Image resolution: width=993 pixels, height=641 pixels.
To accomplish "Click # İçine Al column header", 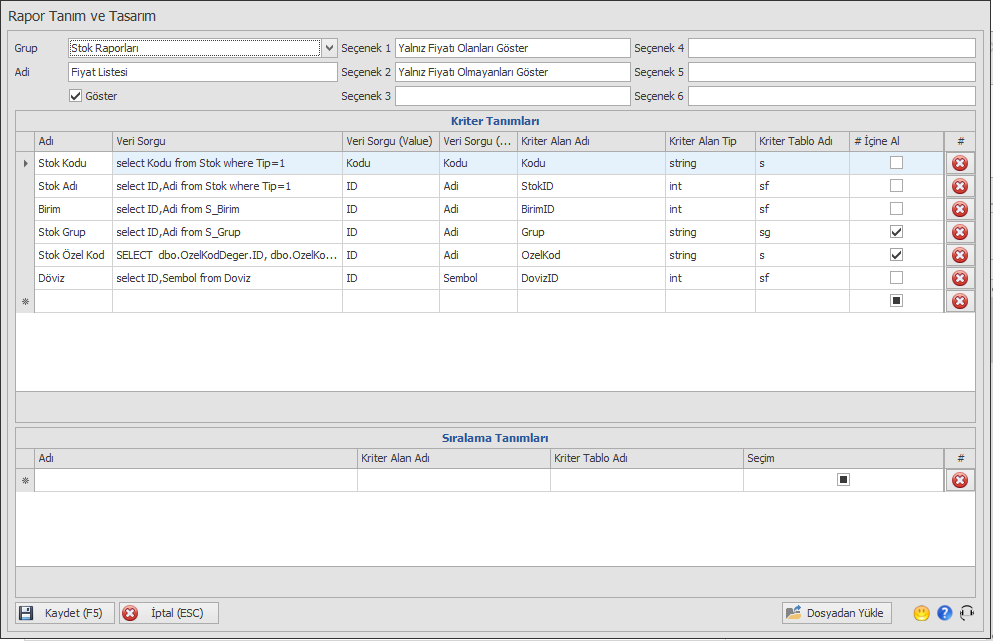I will click(896, 141).
